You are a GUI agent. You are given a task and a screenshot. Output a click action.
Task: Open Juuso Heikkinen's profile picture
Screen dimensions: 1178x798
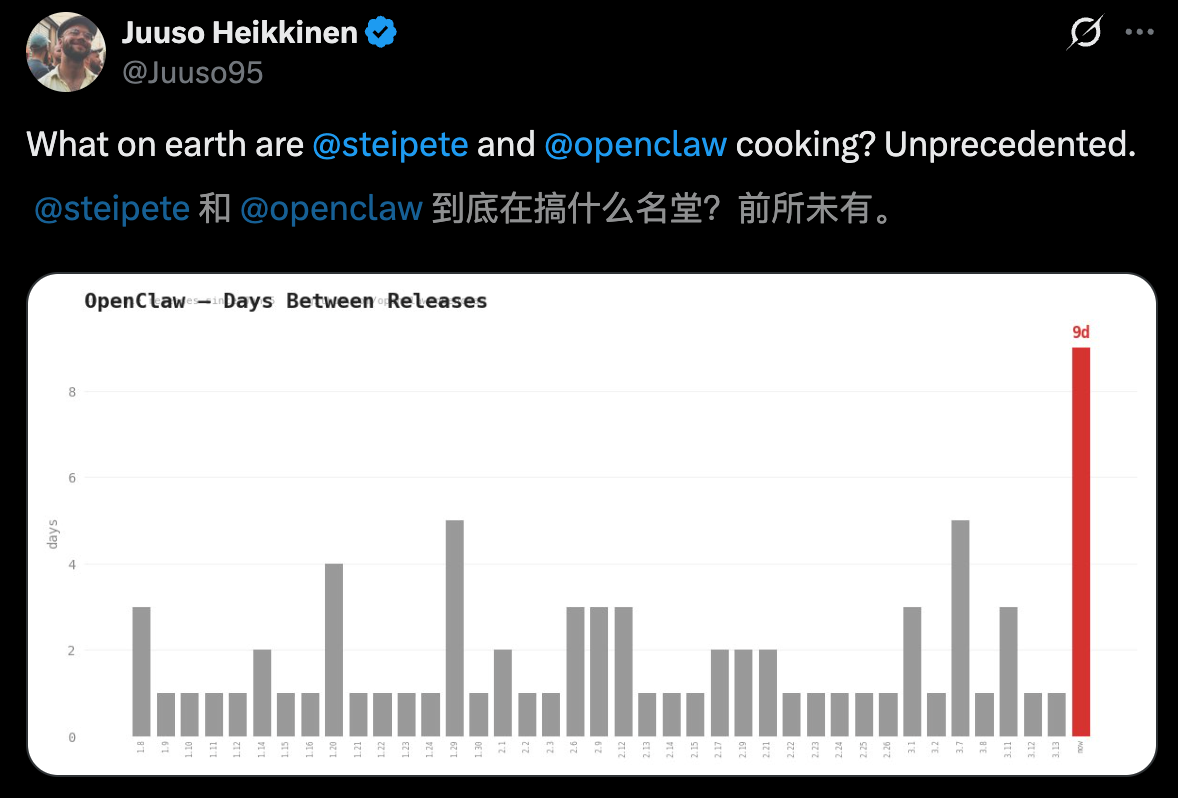click(66, 52)
